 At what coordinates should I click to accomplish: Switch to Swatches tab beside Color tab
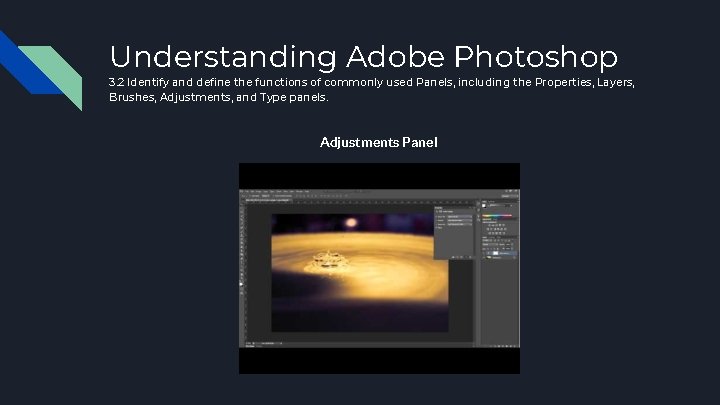491,202
